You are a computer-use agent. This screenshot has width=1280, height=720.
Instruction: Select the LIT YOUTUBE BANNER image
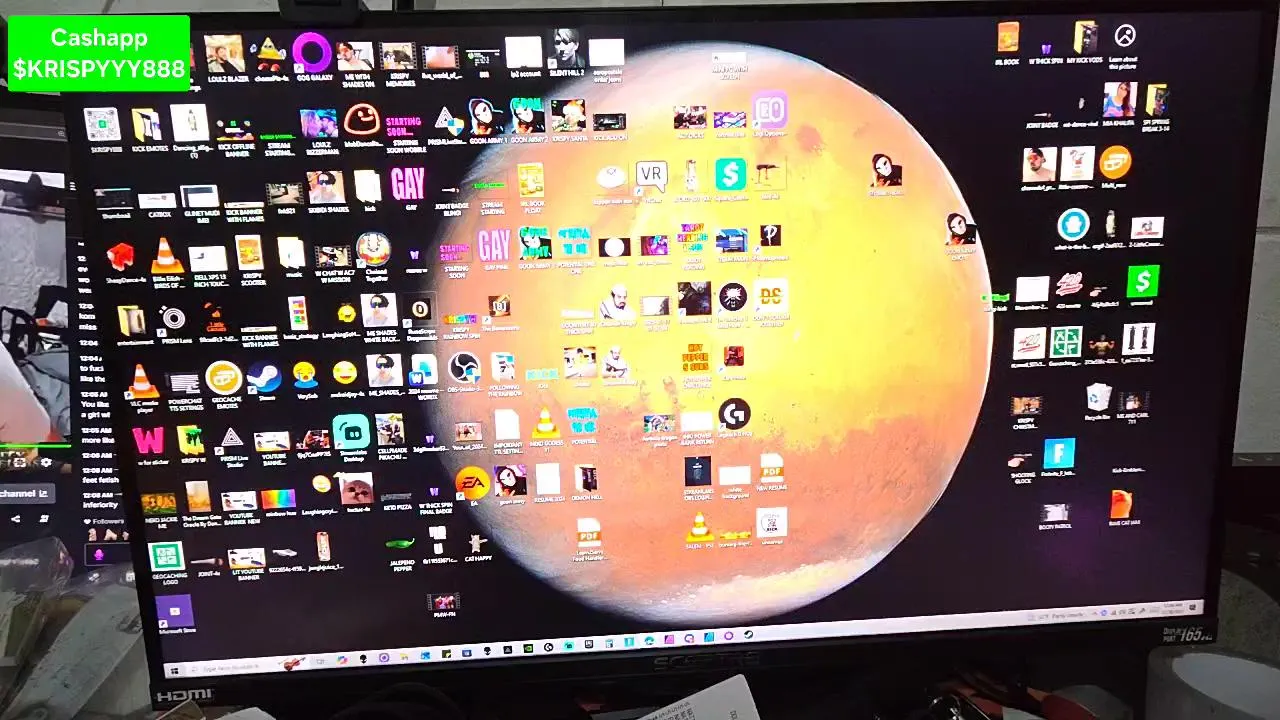coord(246,564)
